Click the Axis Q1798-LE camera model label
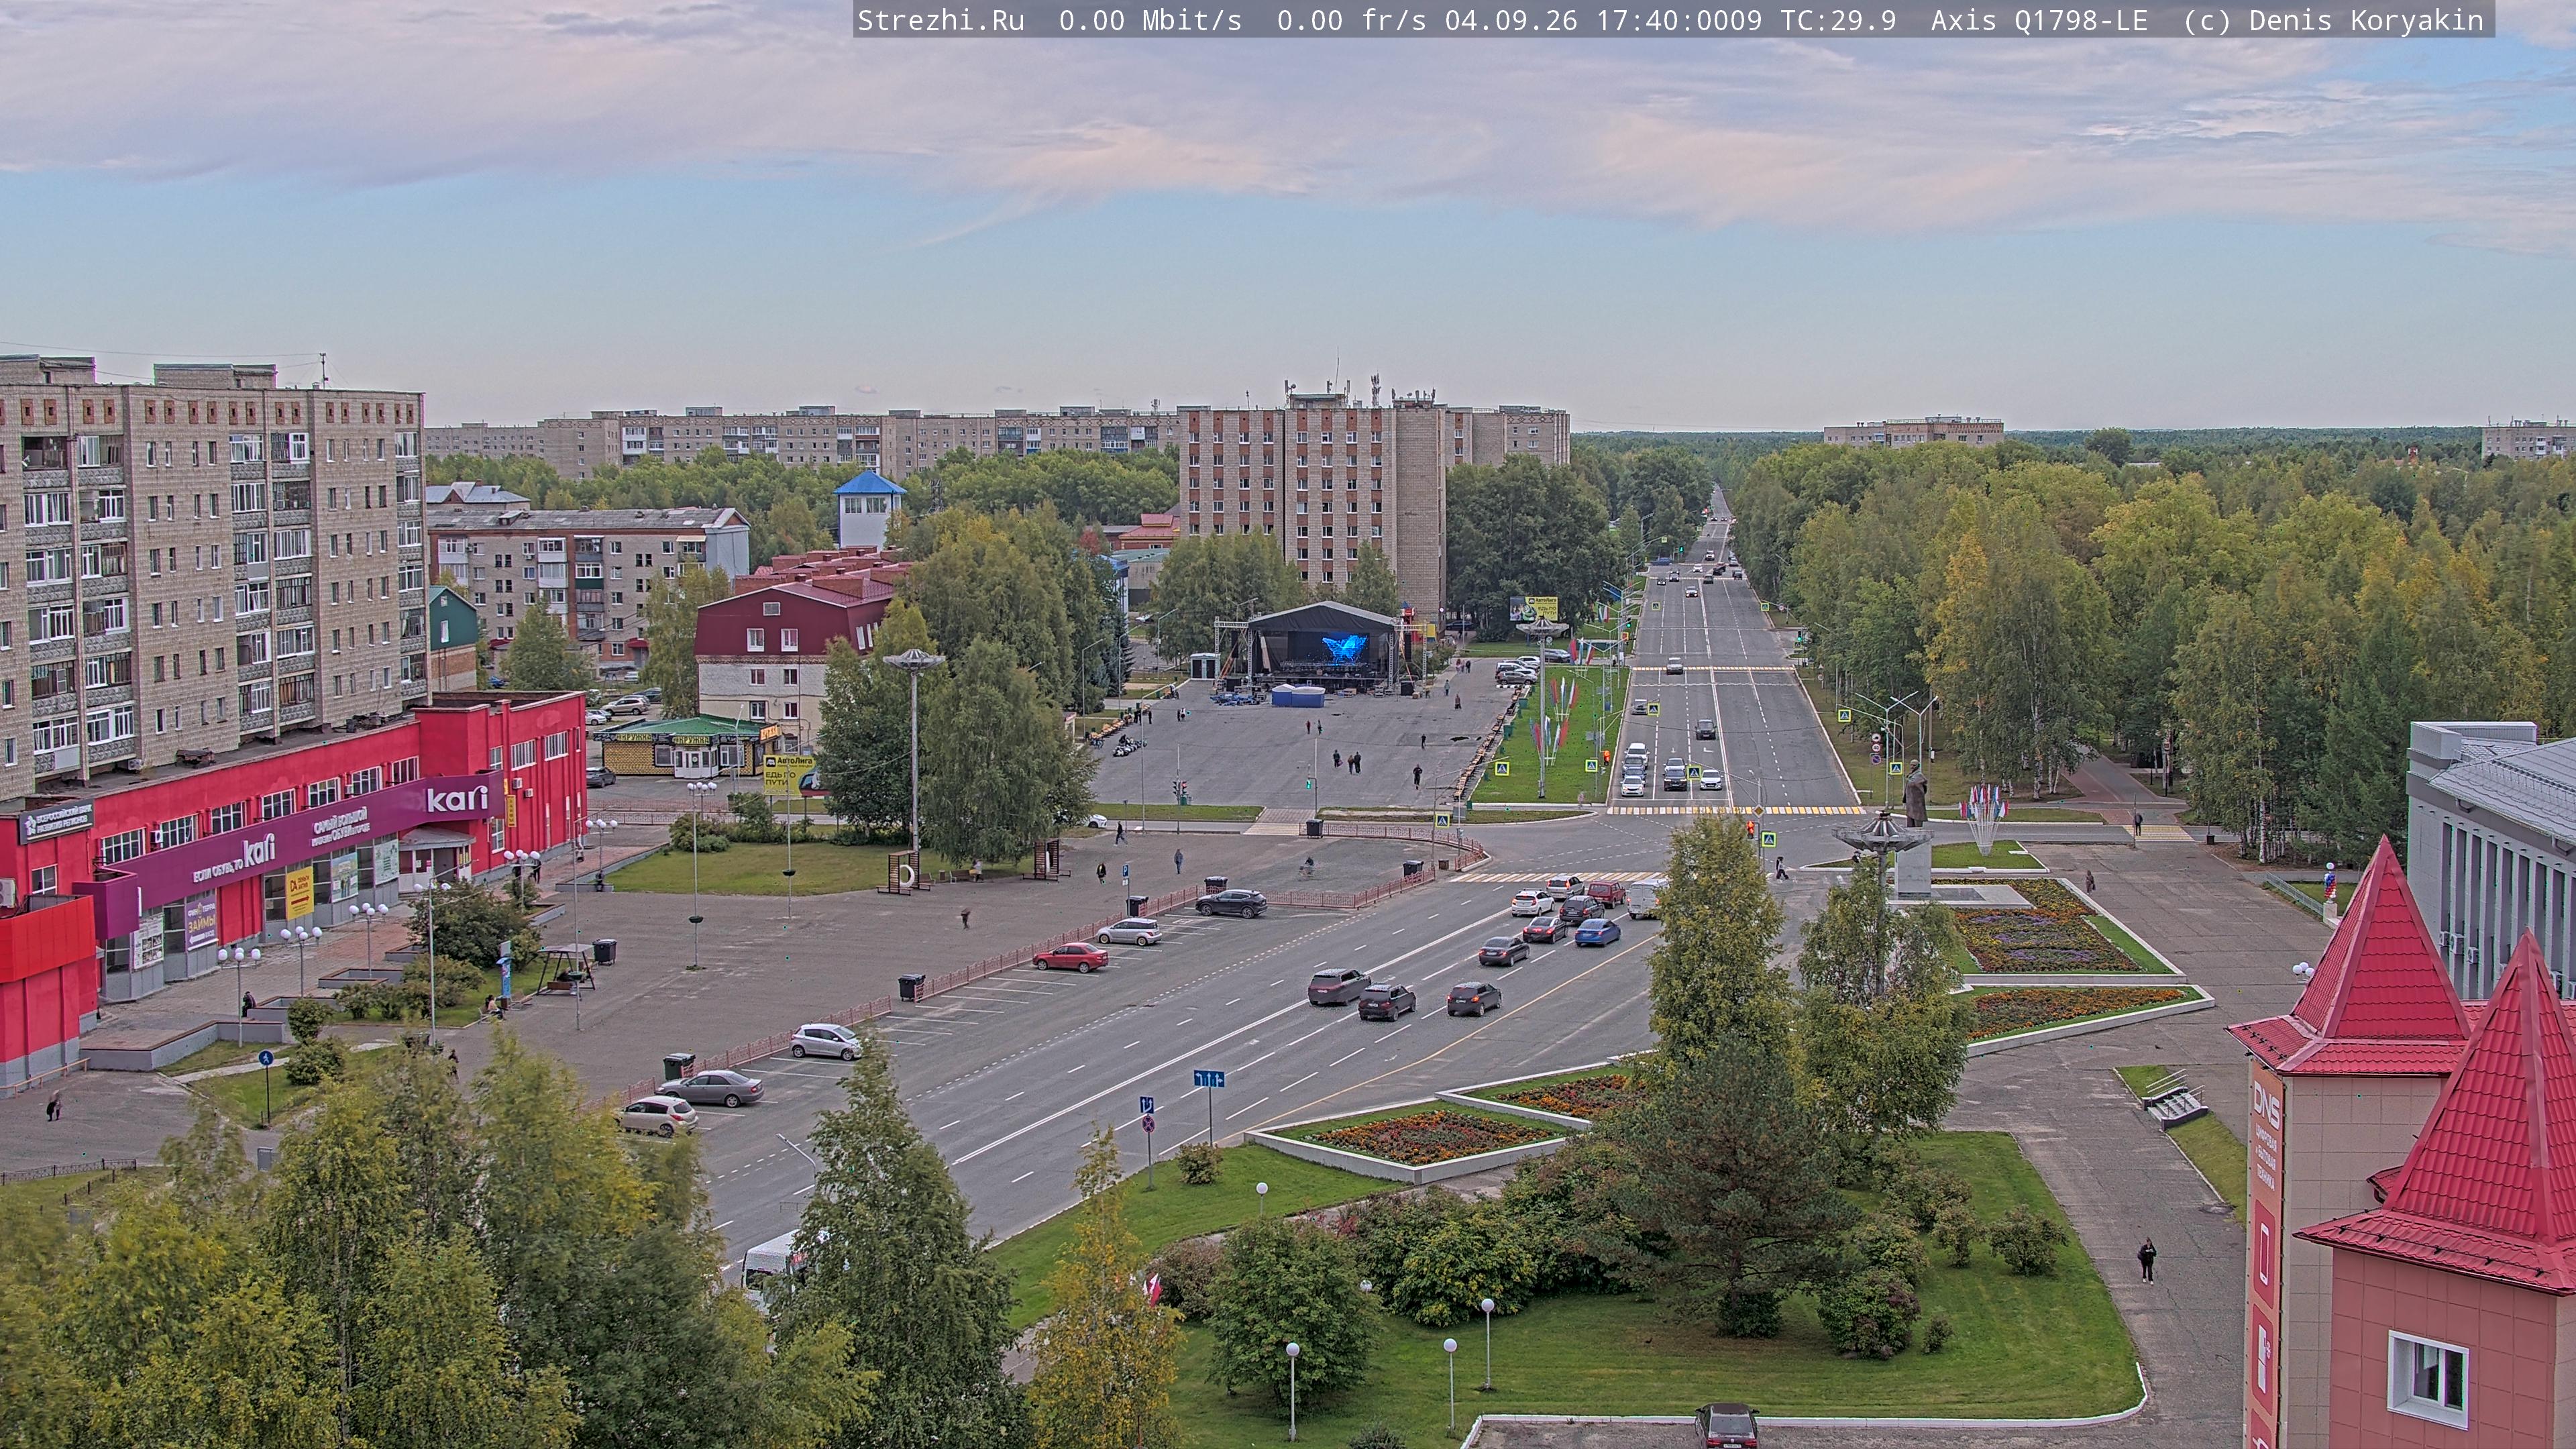The image size is (2576, 1449). (2039, 21)
